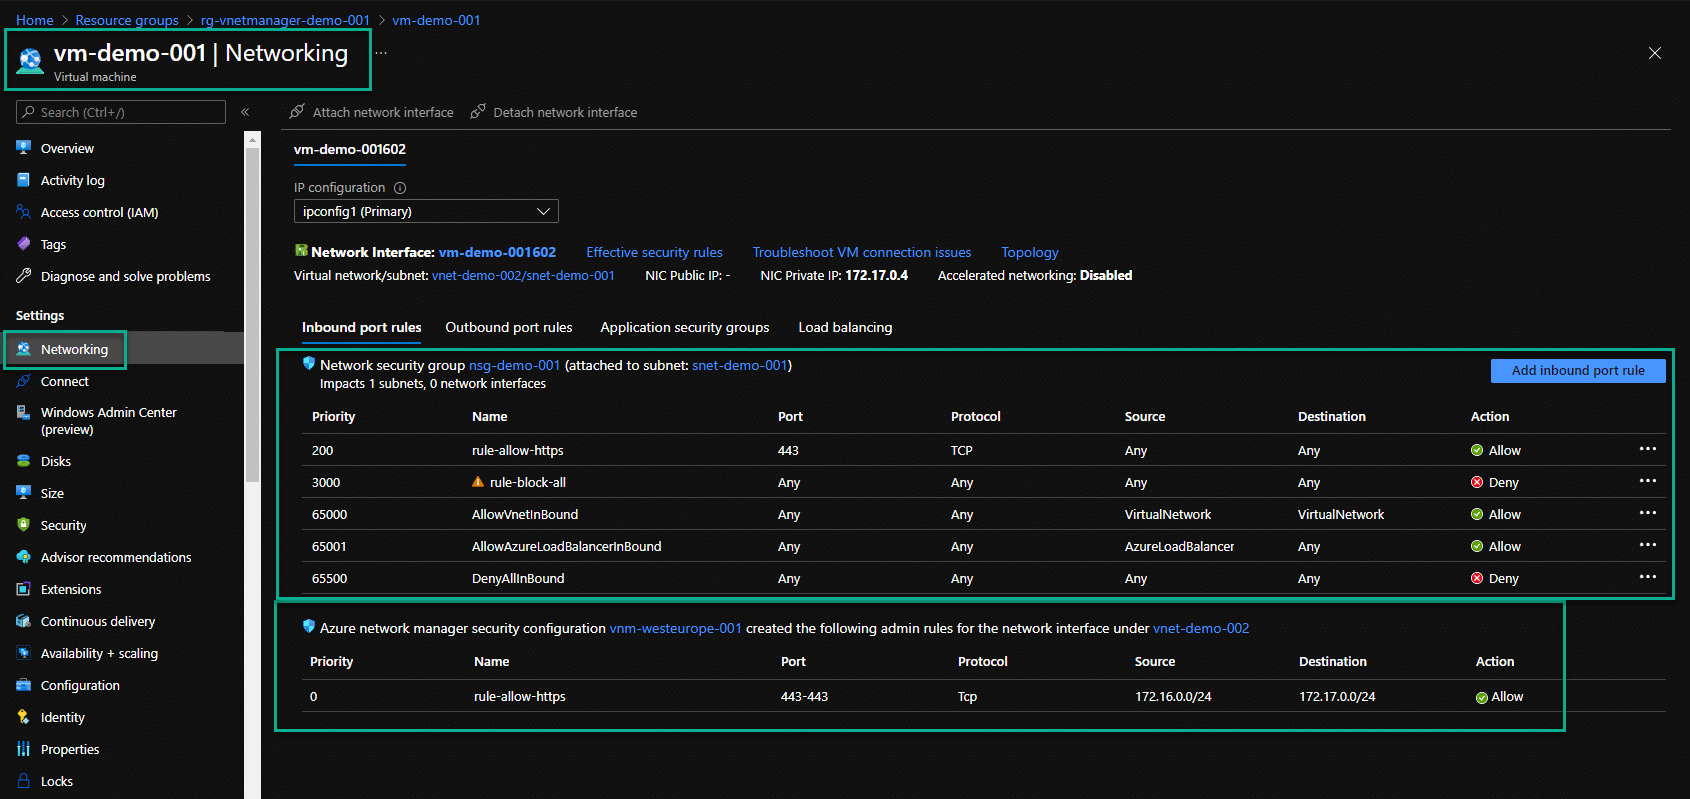Click the IP configuration info icon
The image size is (1690, 799).
[x=400, y=188]
